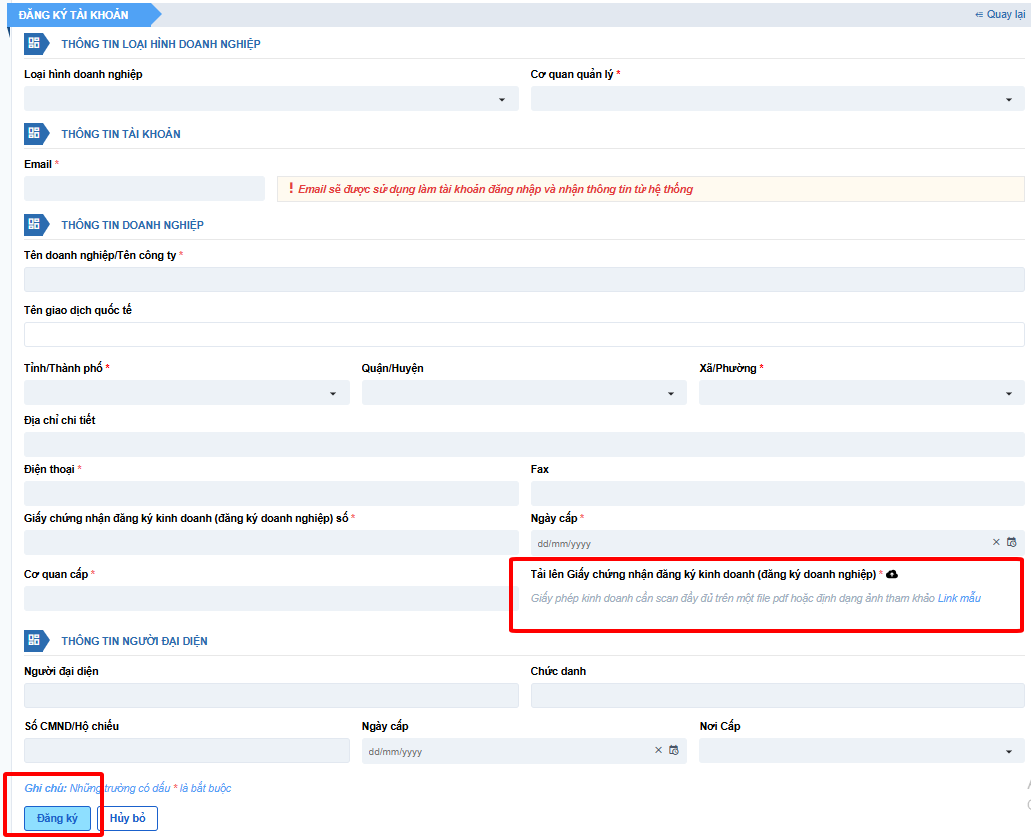Expand the Xã/Phường dropdown

[861, 393]
